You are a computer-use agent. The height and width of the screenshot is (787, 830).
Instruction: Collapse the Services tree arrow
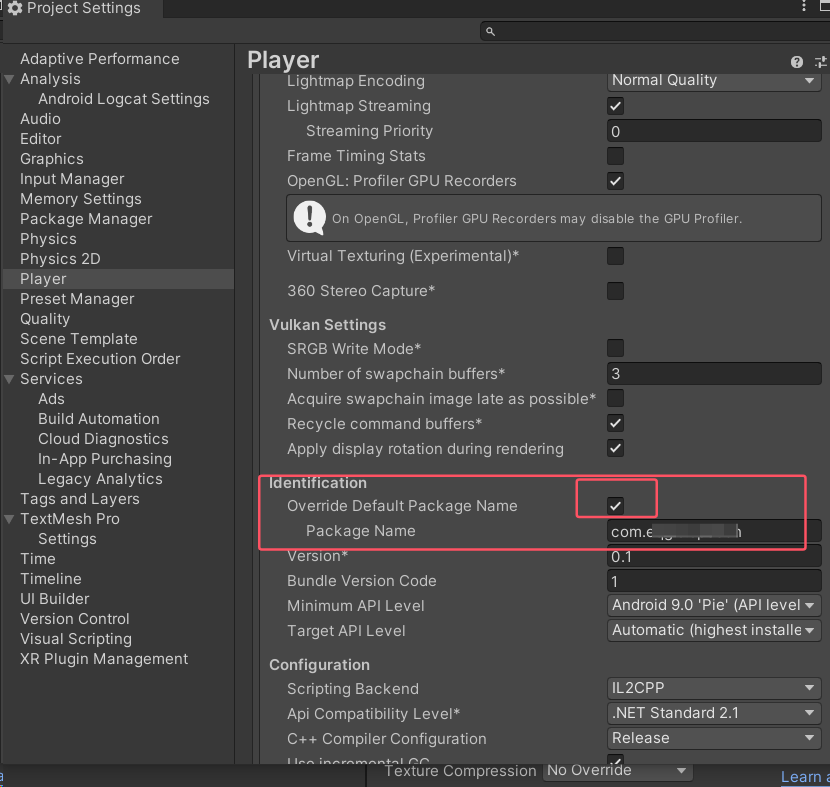[x=9, y=379]
